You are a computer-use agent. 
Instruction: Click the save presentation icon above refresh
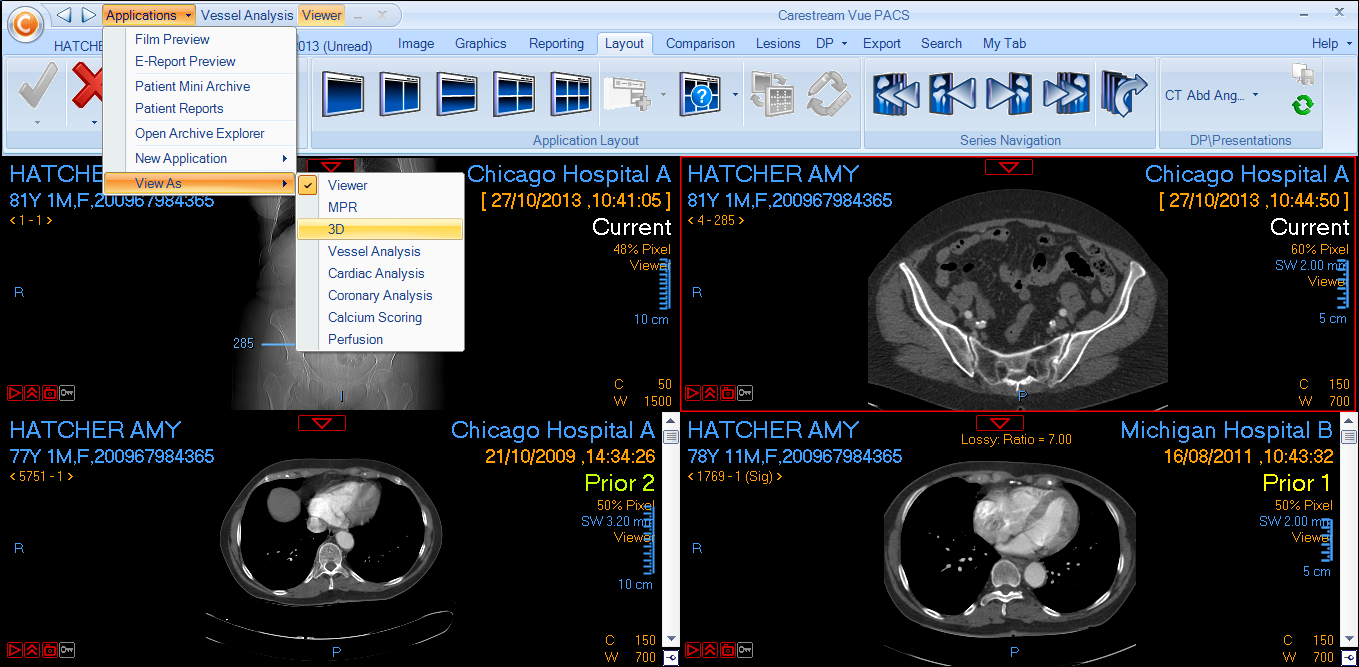click(x=1303, y=73)
